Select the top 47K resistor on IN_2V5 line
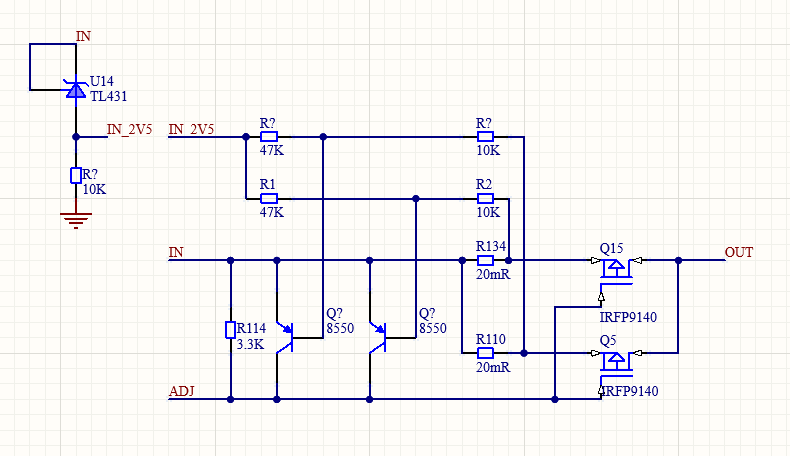This screenshot has height=456, width=790. click(x=269, y=137)
